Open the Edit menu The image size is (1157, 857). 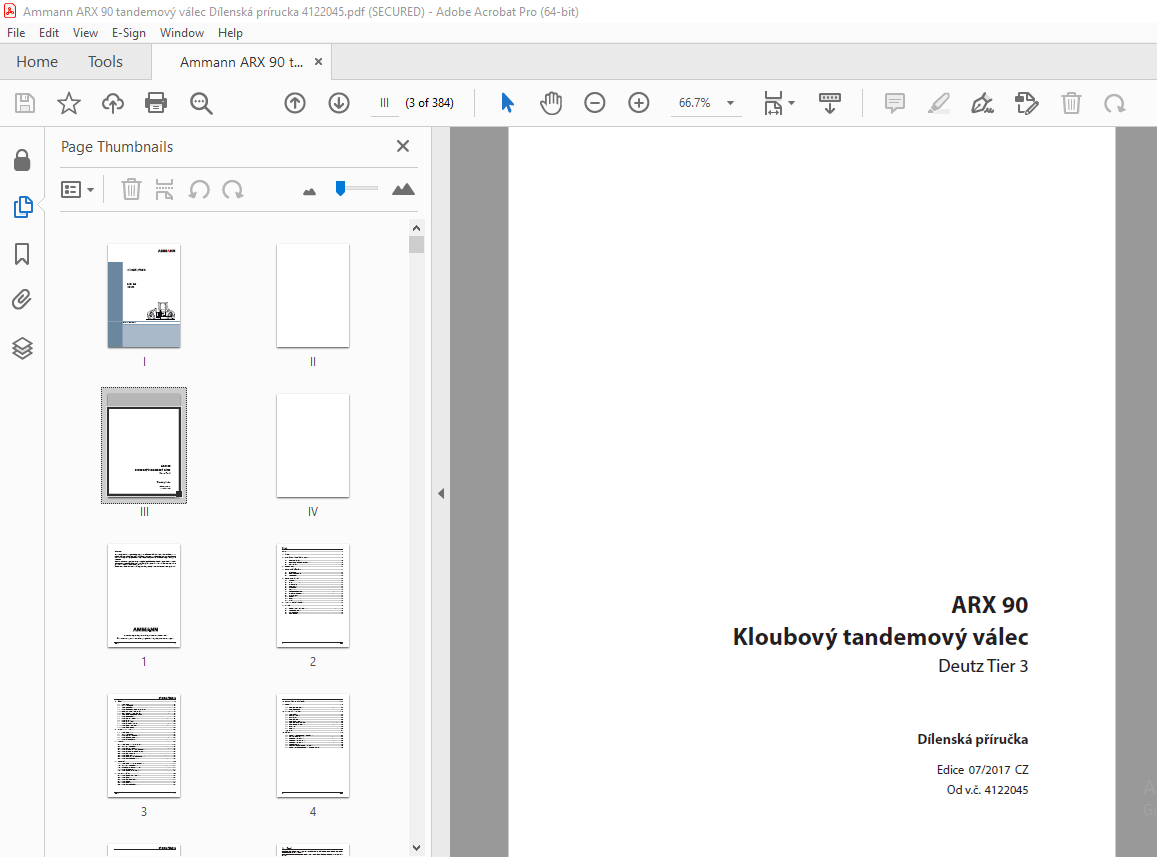(x=49, y=32)
